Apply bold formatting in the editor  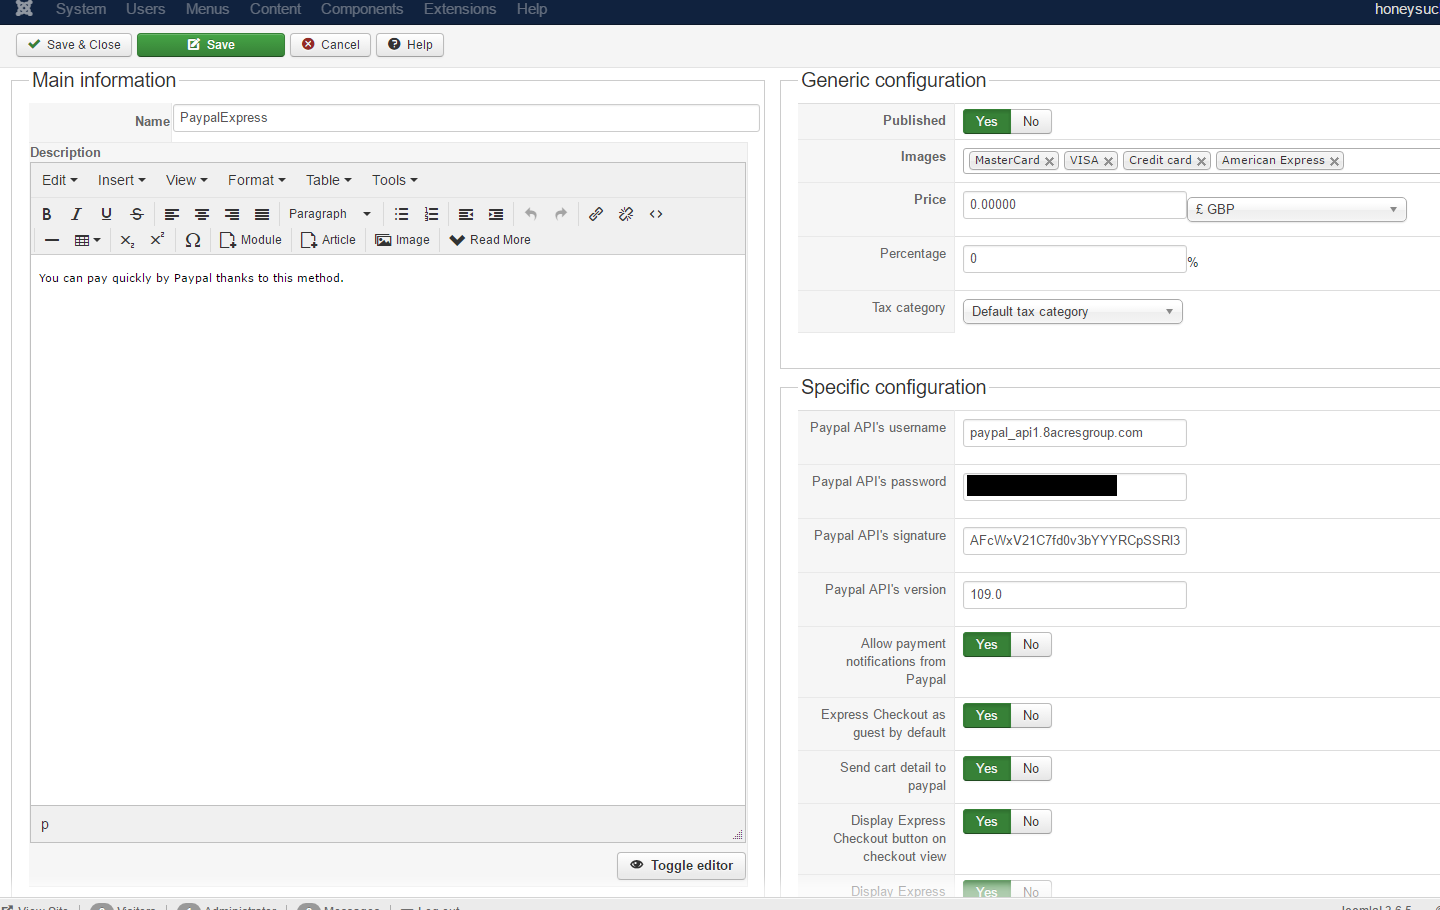[x=46, y=214]
